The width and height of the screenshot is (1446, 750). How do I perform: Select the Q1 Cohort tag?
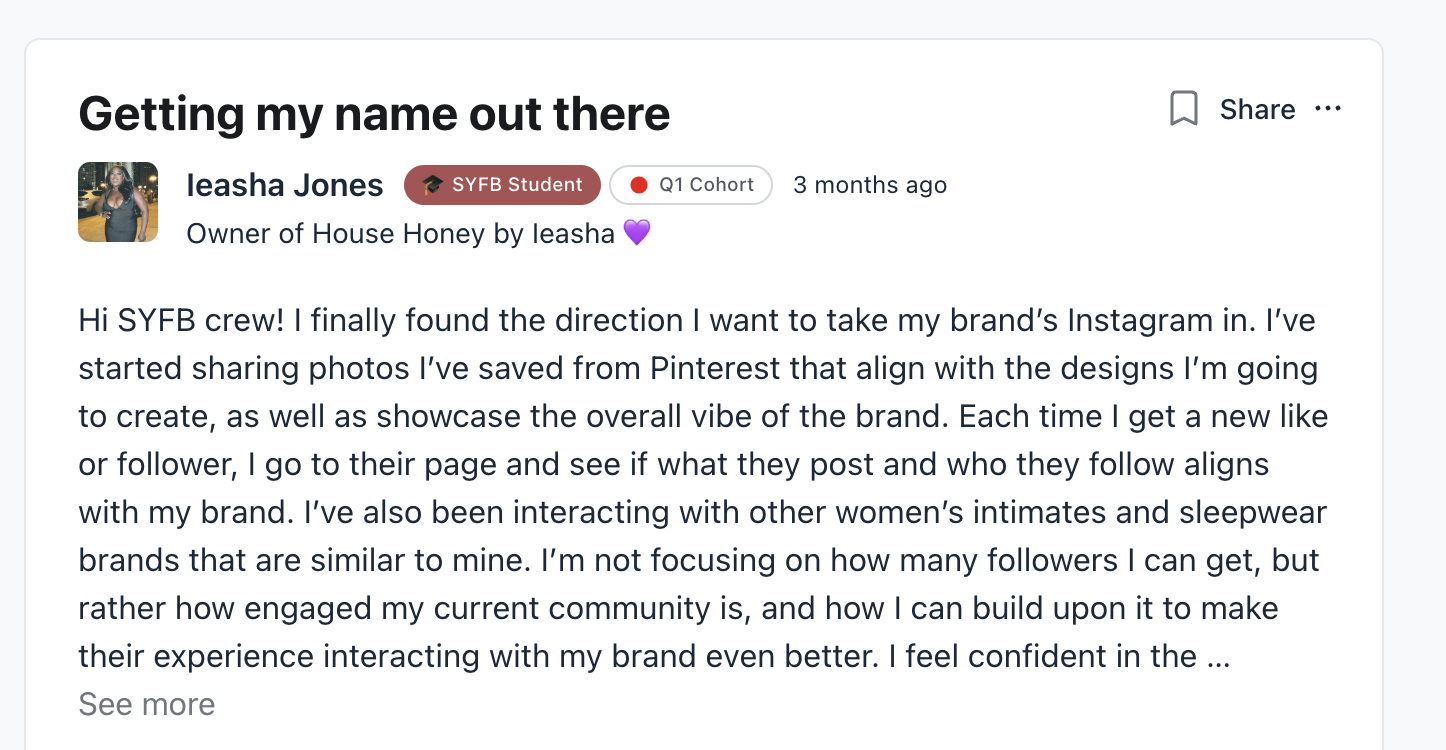[691, 185]
